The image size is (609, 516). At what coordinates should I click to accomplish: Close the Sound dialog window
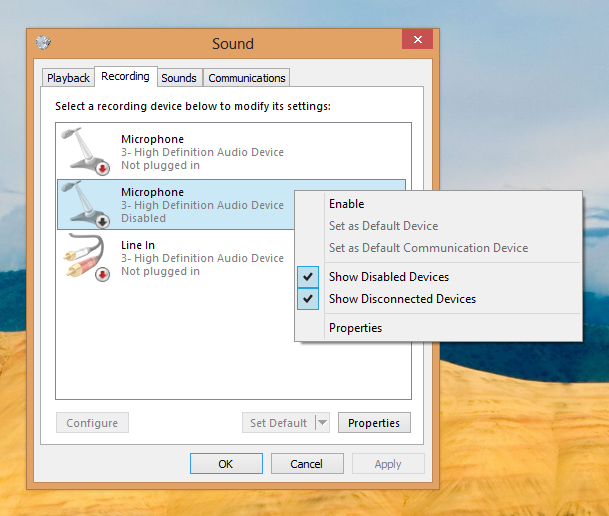coord(418,39)
